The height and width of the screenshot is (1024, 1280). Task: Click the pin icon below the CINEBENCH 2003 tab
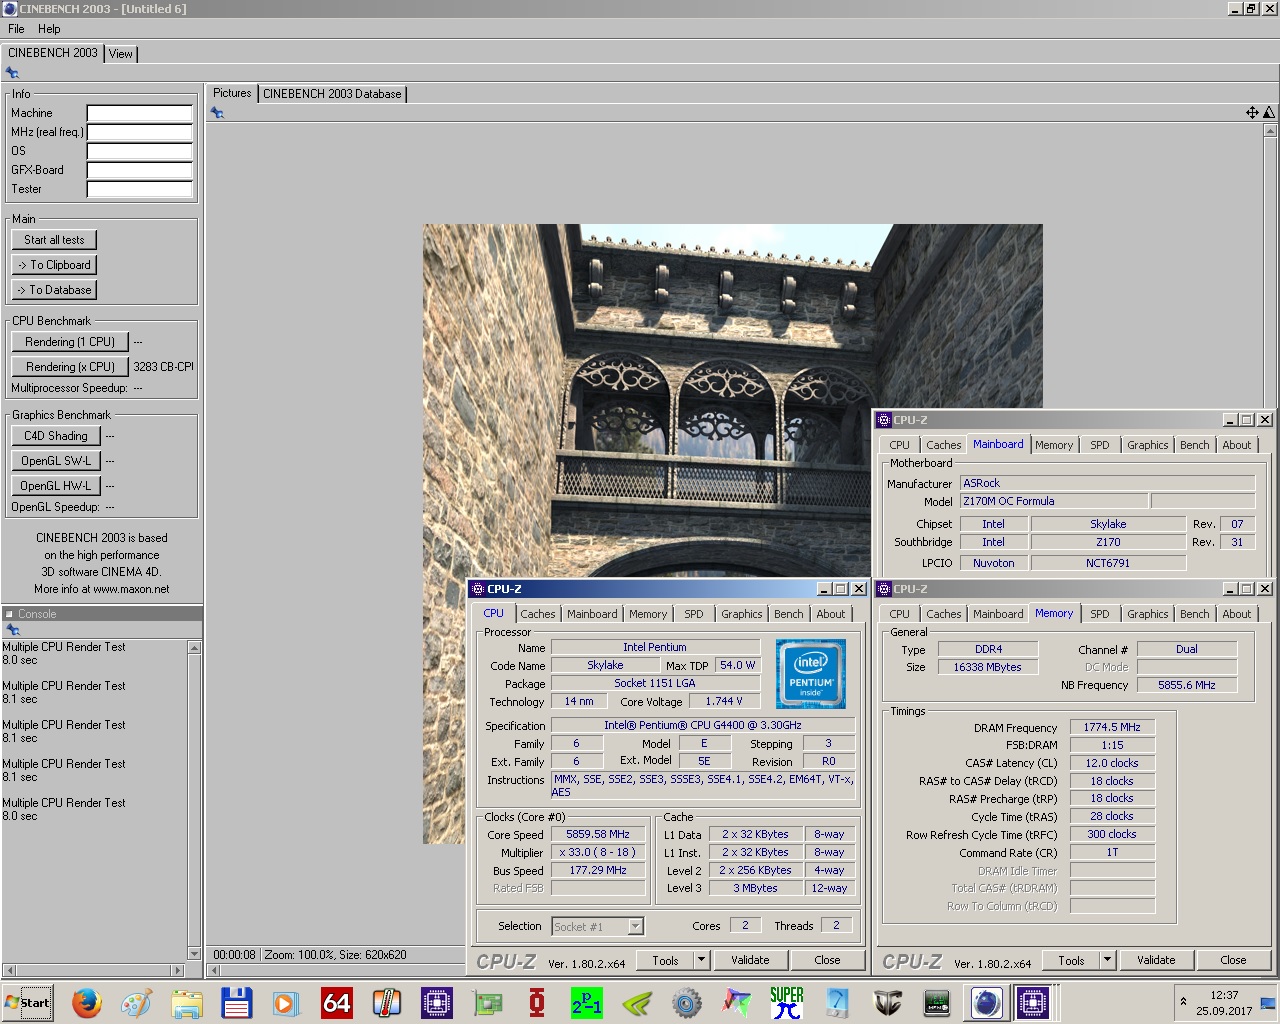coord(12,73)
